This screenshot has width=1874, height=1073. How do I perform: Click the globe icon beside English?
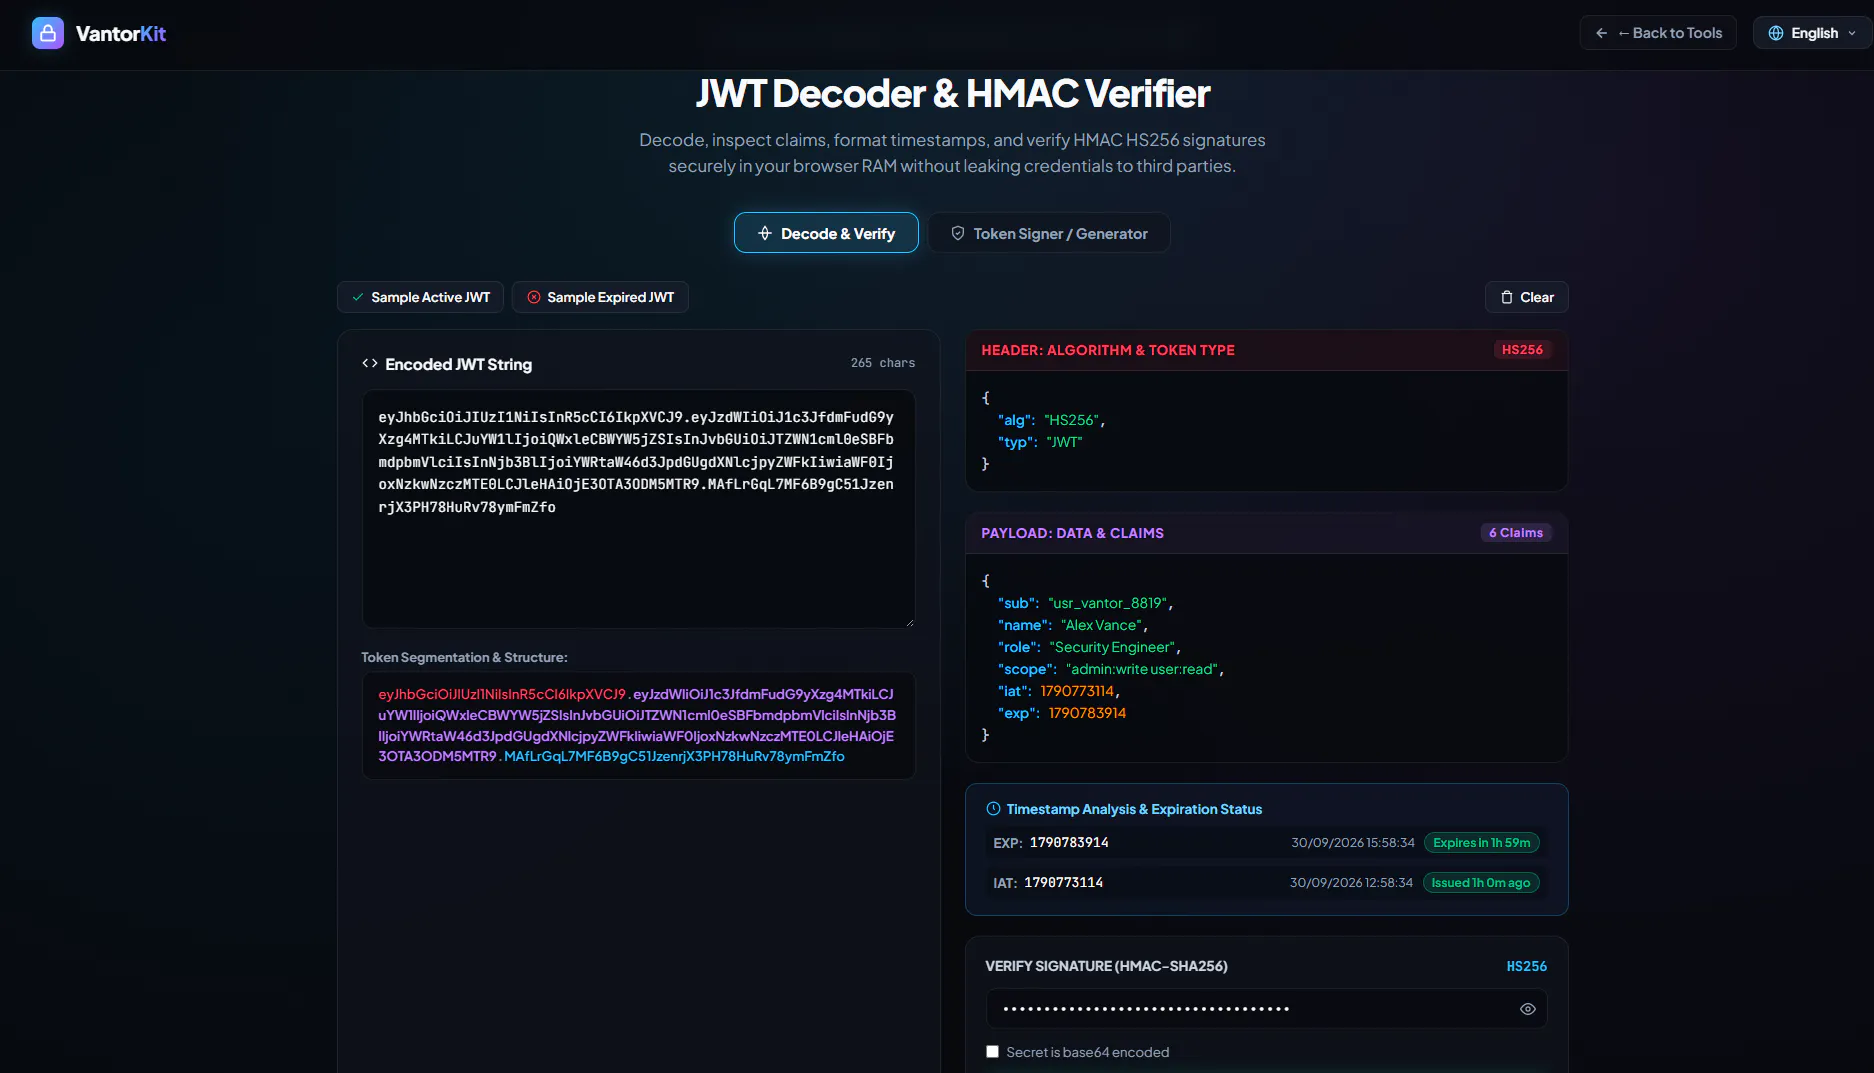[x=1776, y=33]
